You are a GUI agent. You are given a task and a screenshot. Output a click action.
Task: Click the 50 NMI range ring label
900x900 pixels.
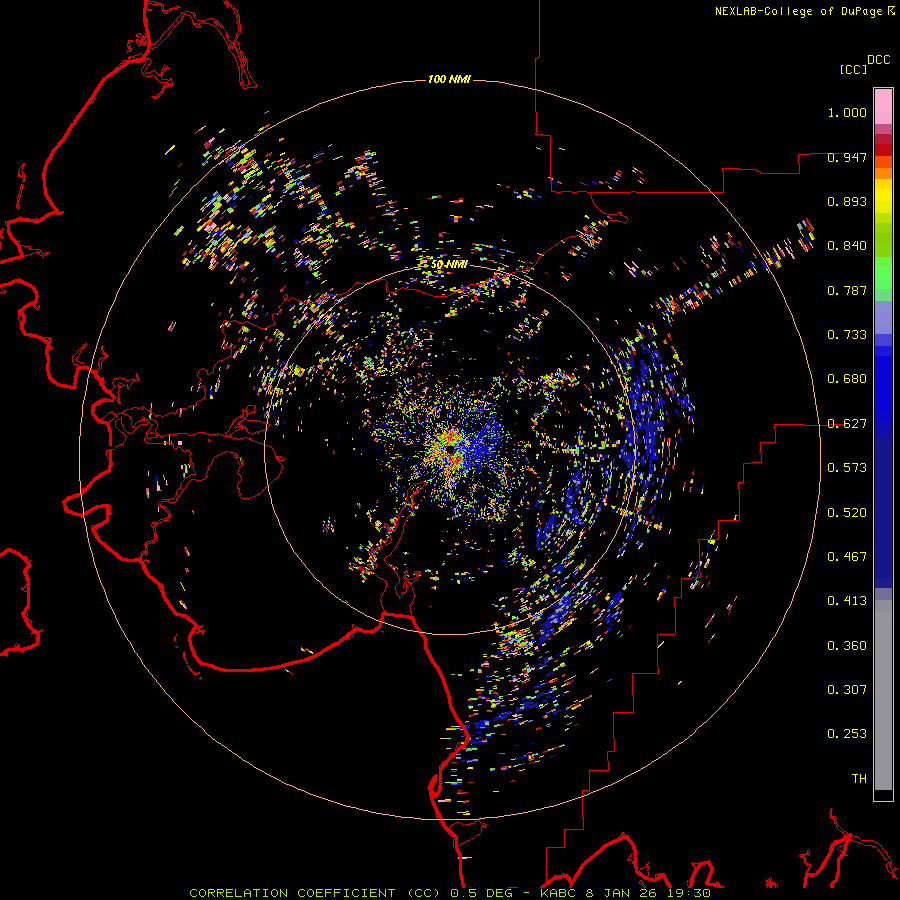[x=449, y=265]
